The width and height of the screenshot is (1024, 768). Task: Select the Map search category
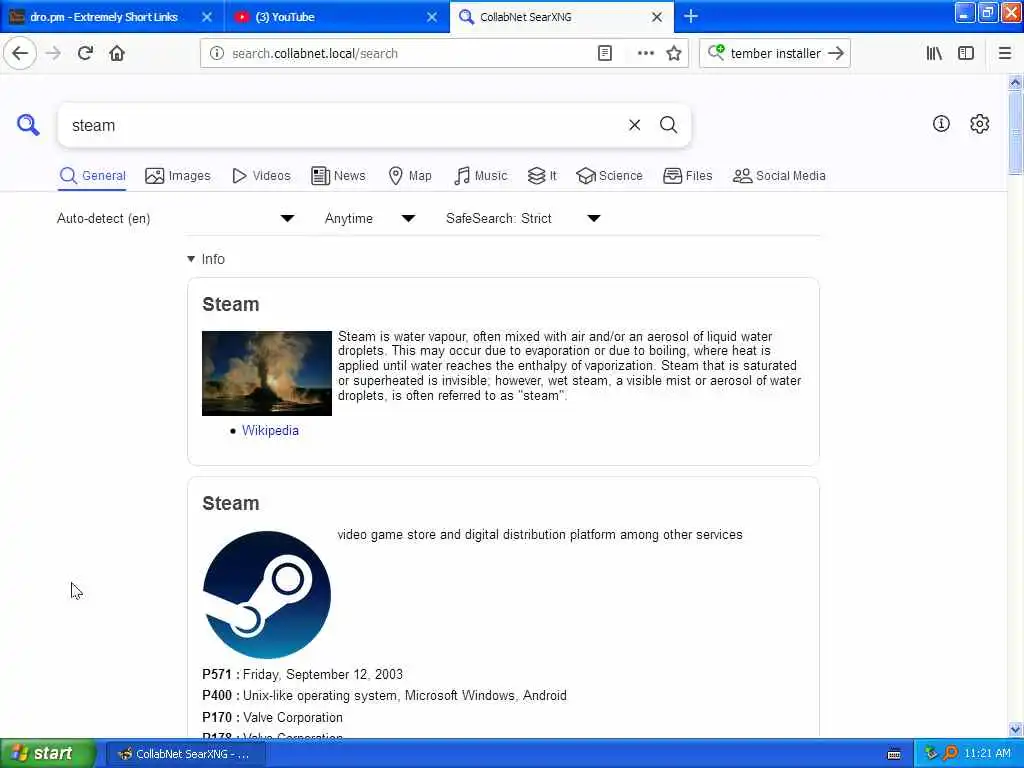(410, 176)
